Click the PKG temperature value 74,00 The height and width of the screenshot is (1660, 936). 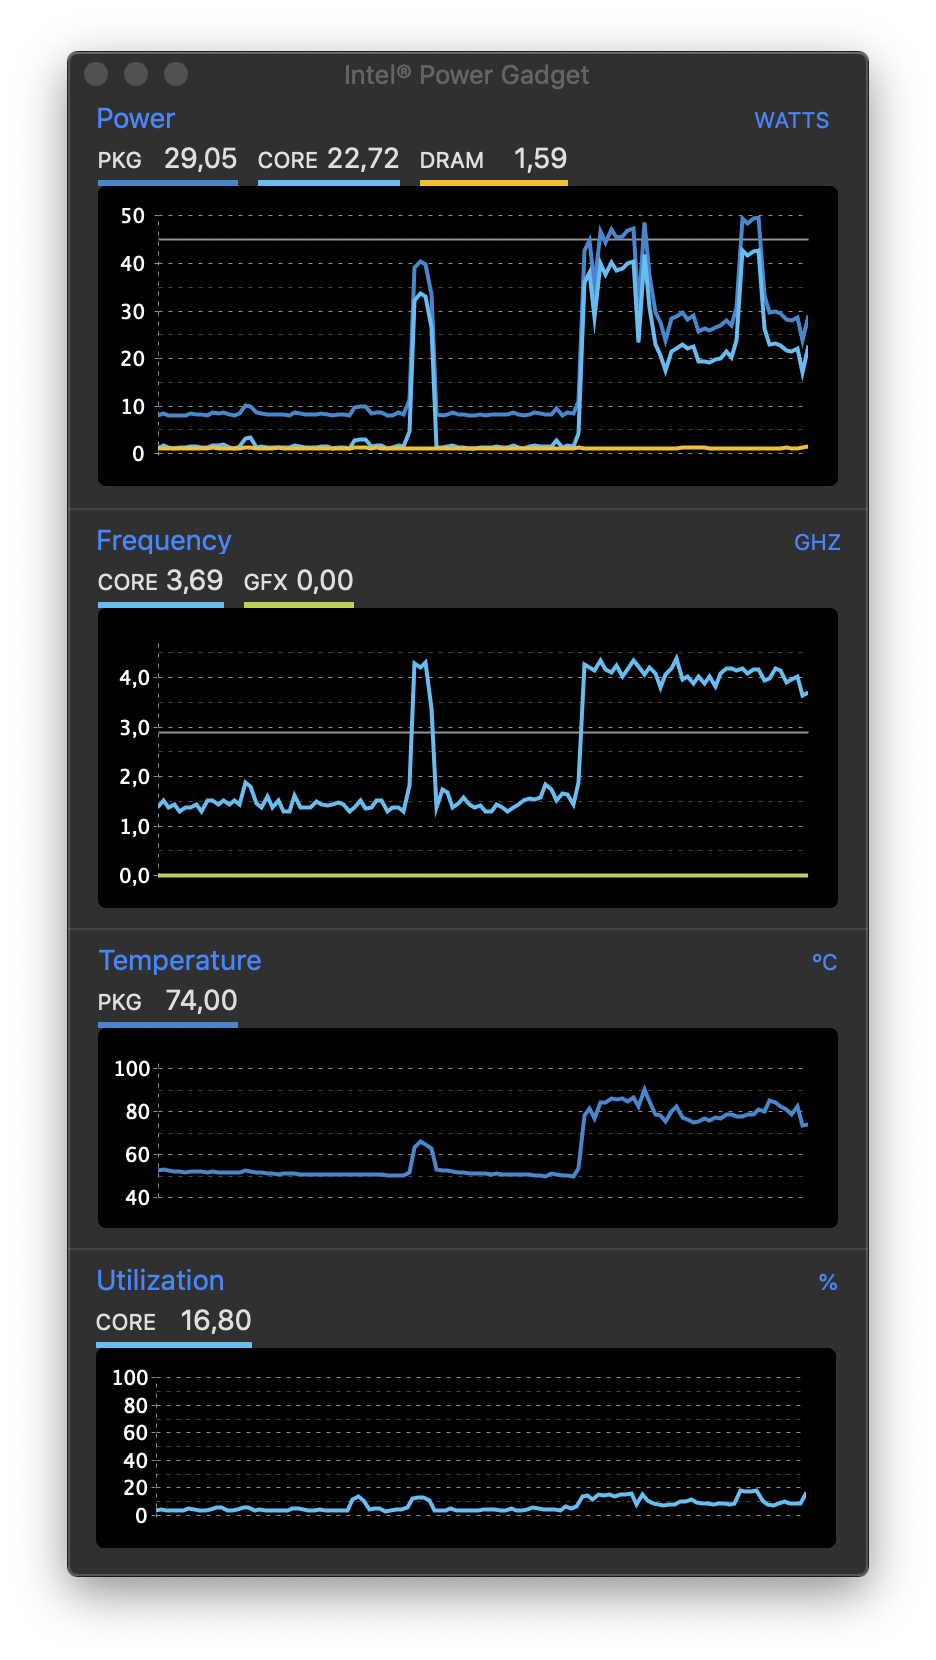tap(202, 1001)
